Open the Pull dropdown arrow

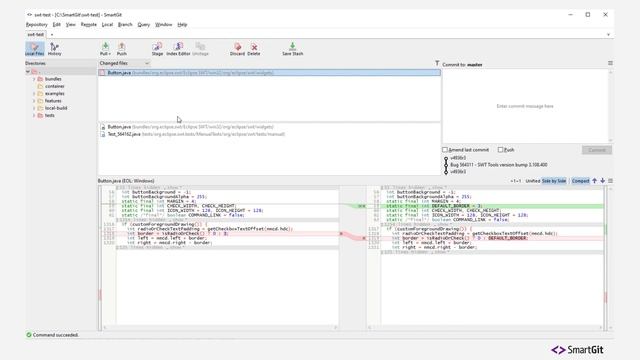click(x=110, y=54)
